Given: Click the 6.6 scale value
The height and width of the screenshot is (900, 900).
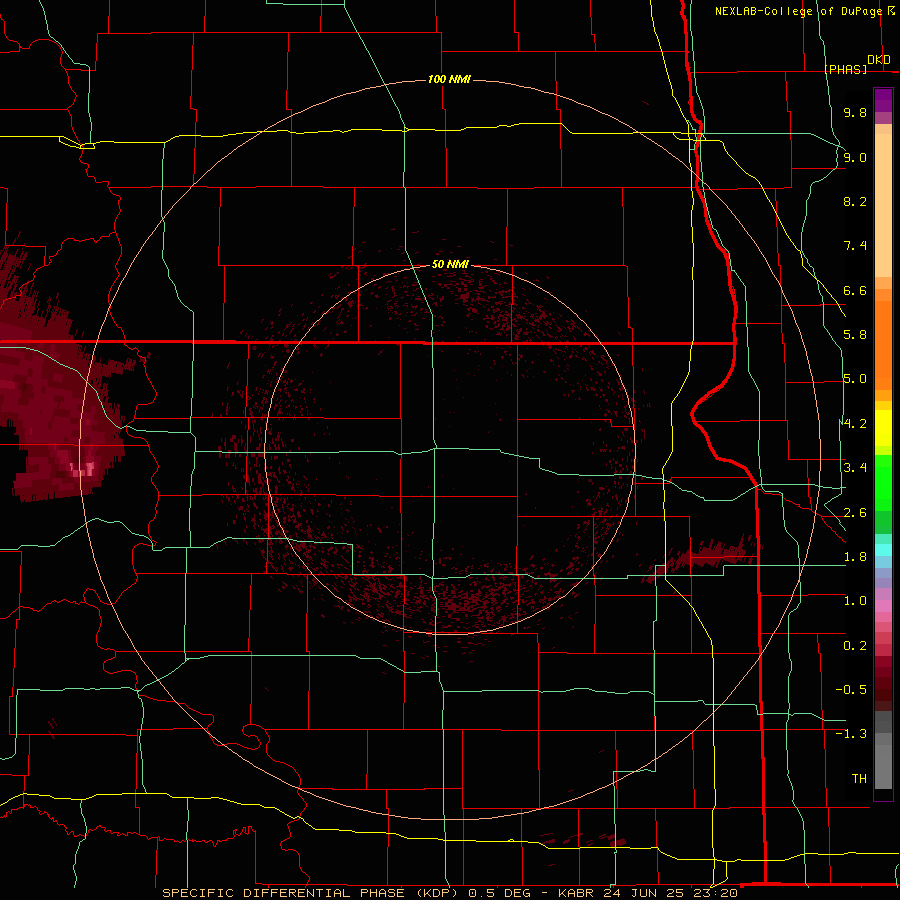Looking at the screenshot, I should click(x=855, y=290).
